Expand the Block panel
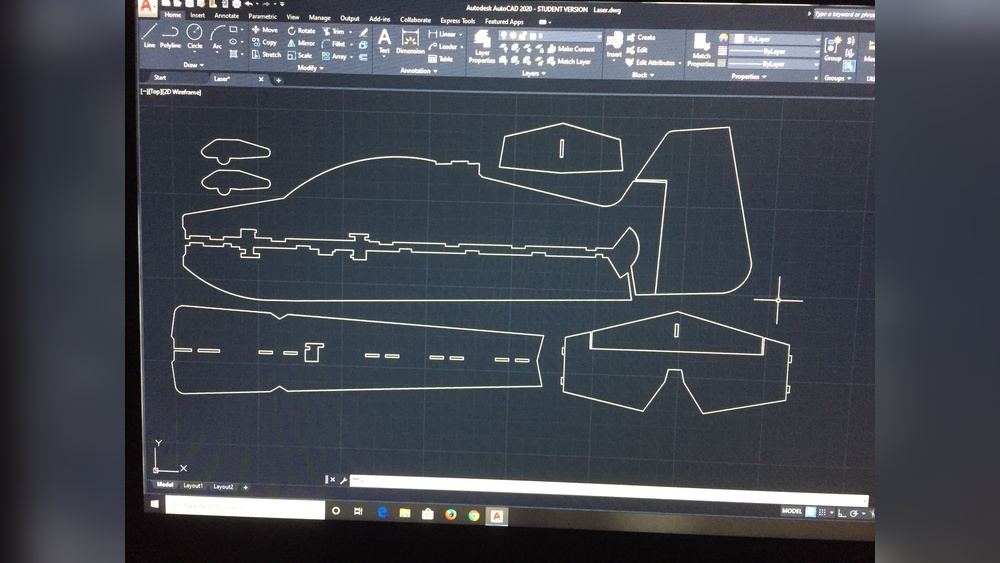 pyautogui.click(x=642, y=75)
